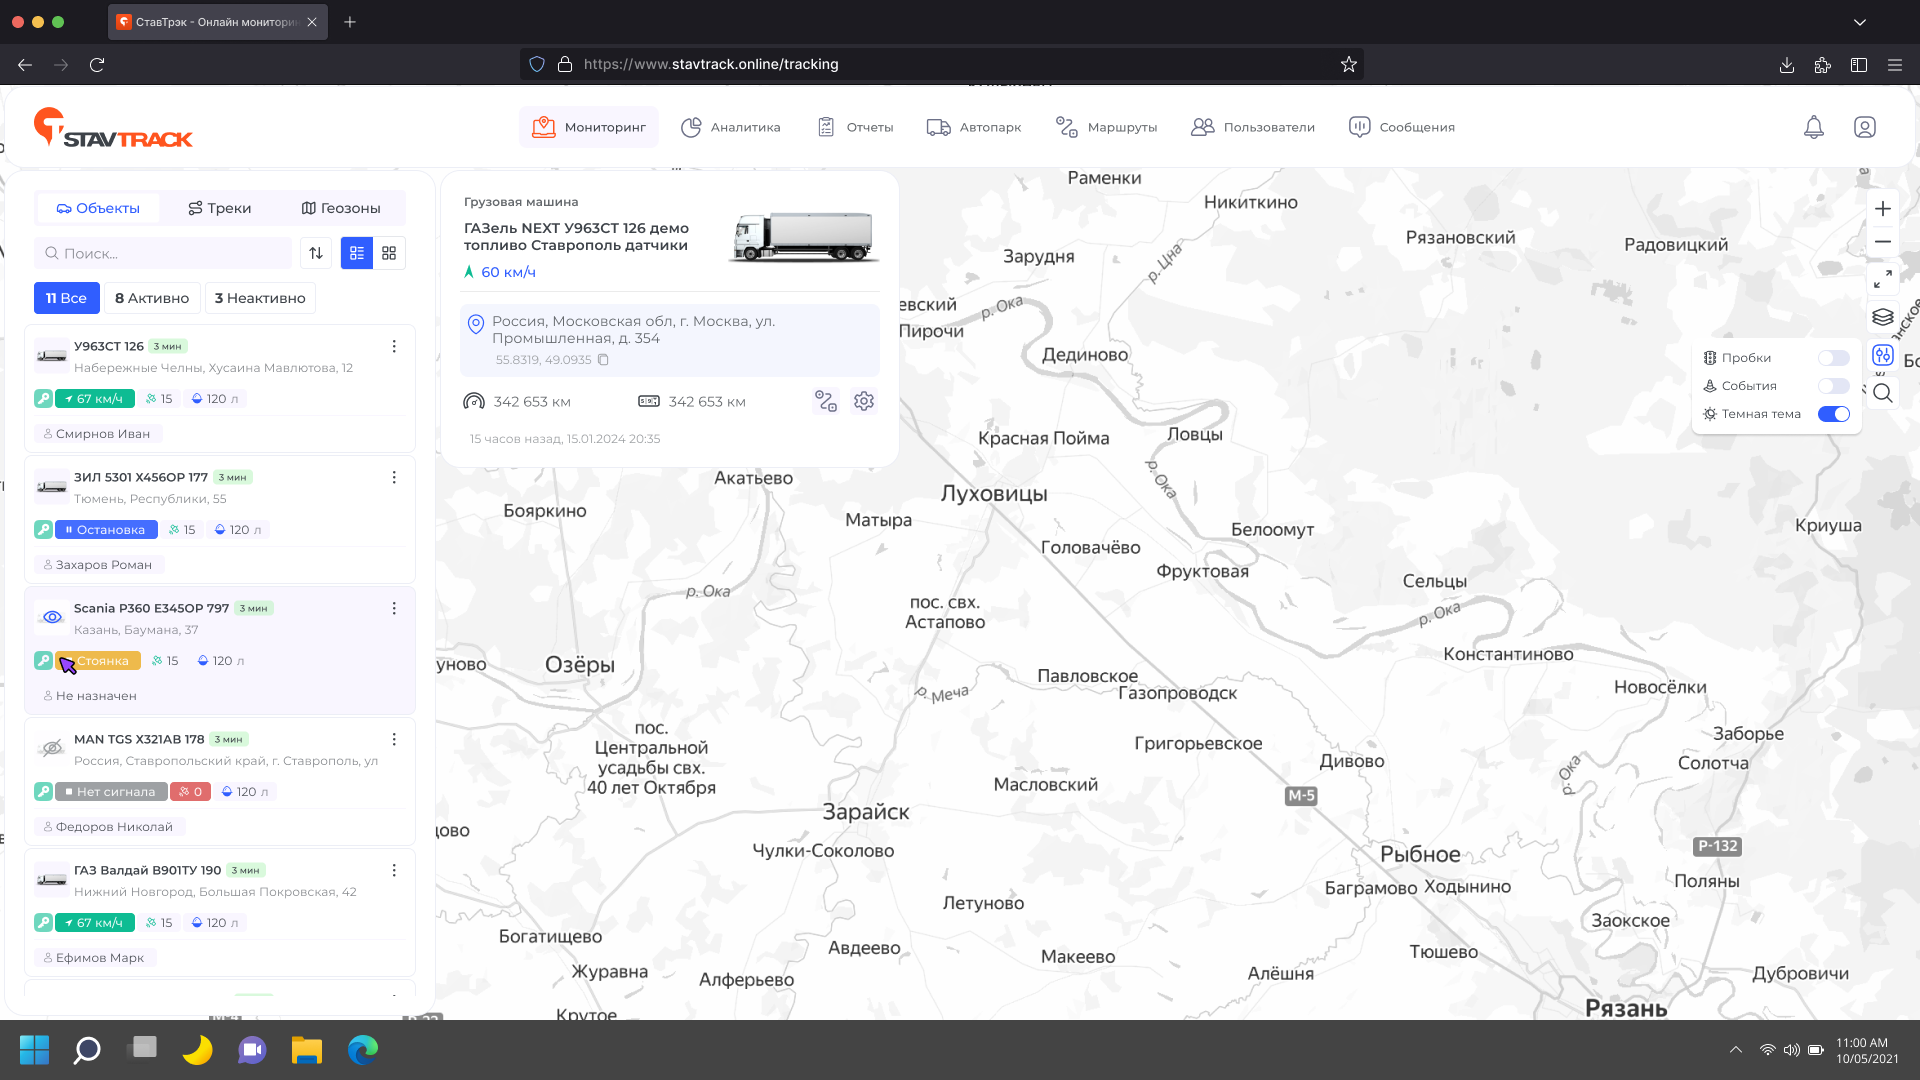Toggle visibility eye for Scania P360
The image size is (1920, 1080).
tap(52, 617)
